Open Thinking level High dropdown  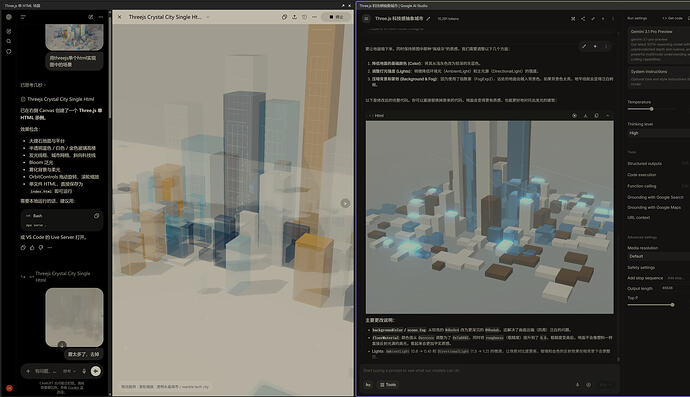tap(659, 133)
